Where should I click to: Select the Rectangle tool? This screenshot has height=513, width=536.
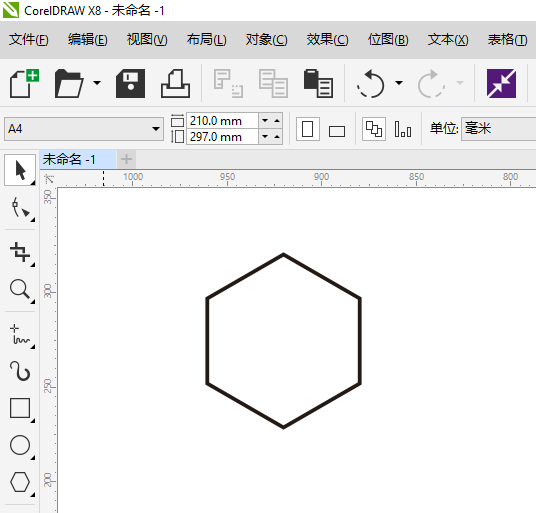pos(20,408)
